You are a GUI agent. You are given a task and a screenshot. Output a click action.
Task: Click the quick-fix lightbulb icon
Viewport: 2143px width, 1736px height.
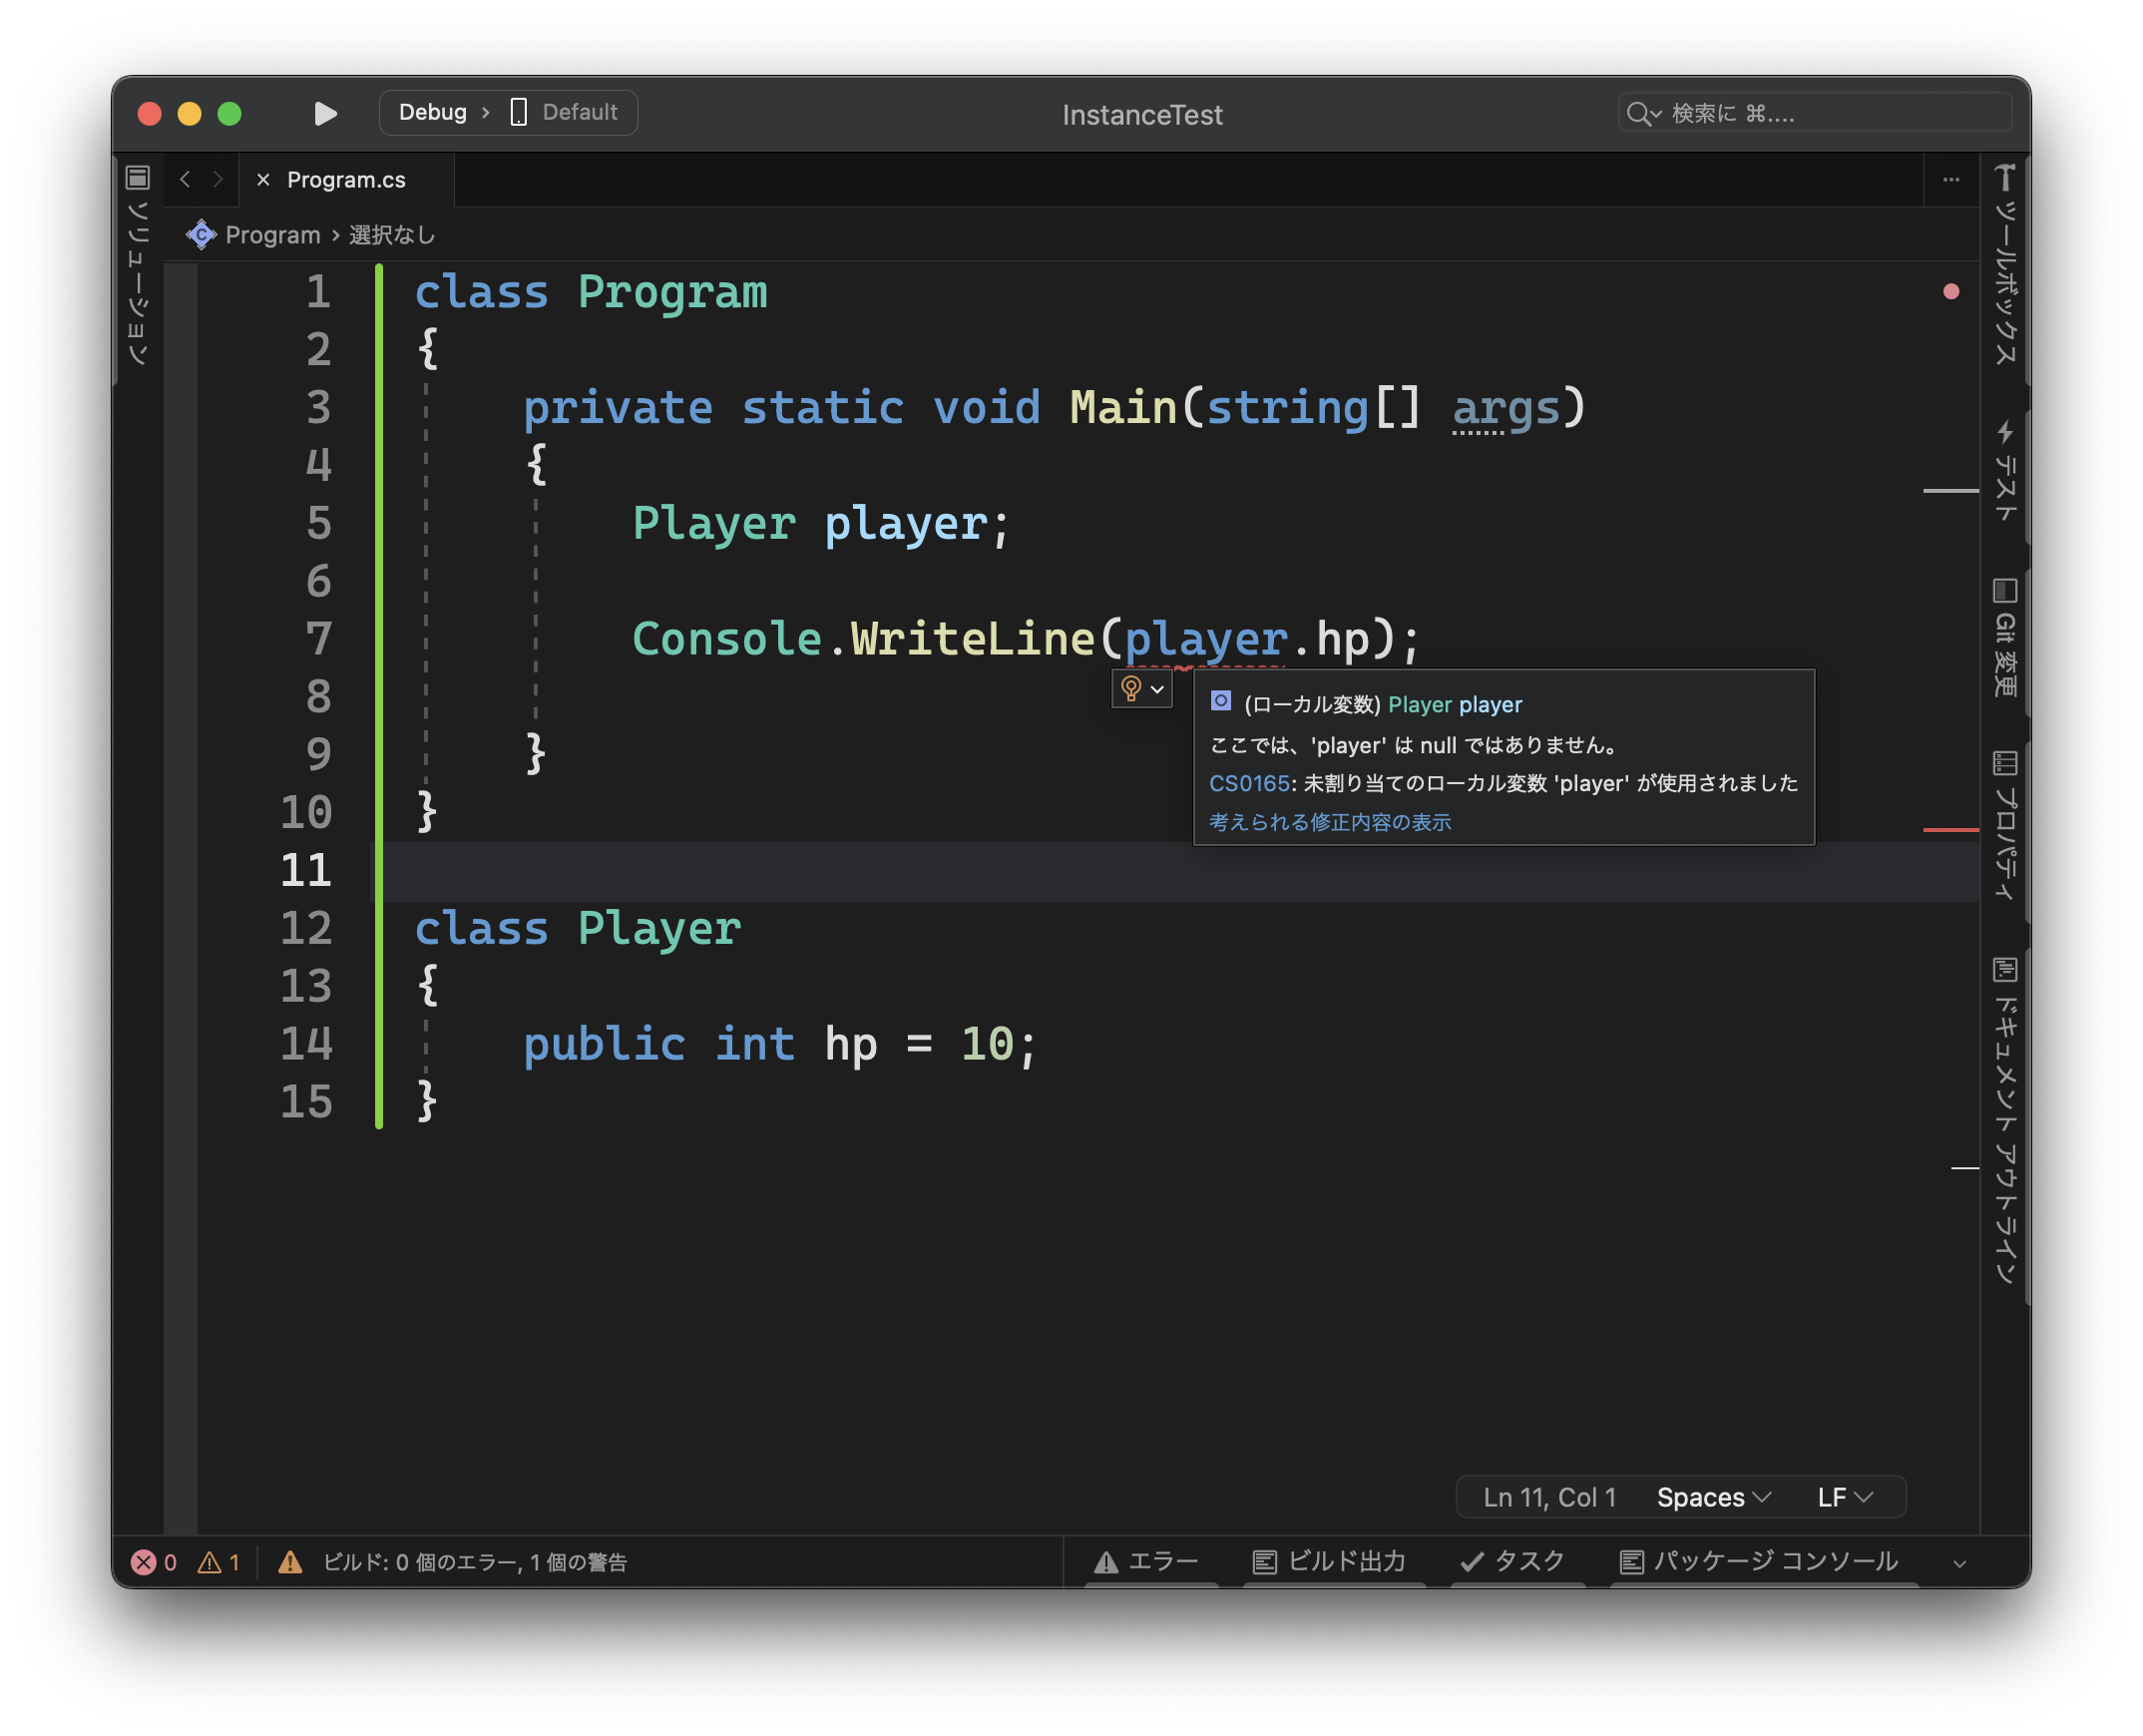pos(1133,688)
